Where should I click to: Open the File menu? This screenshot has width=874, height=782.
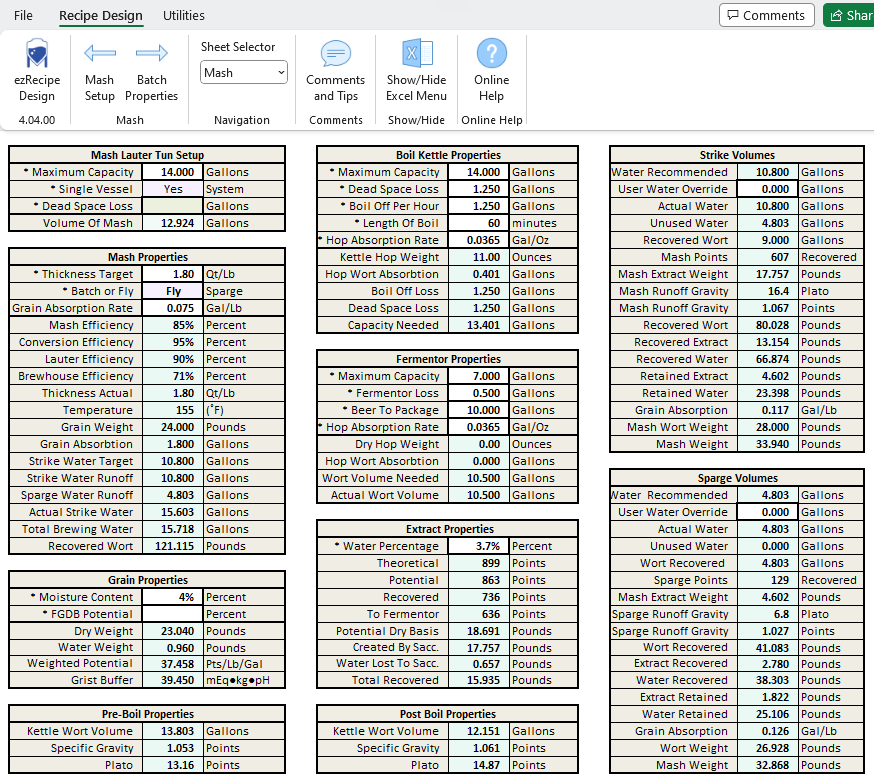click(23, 16)
